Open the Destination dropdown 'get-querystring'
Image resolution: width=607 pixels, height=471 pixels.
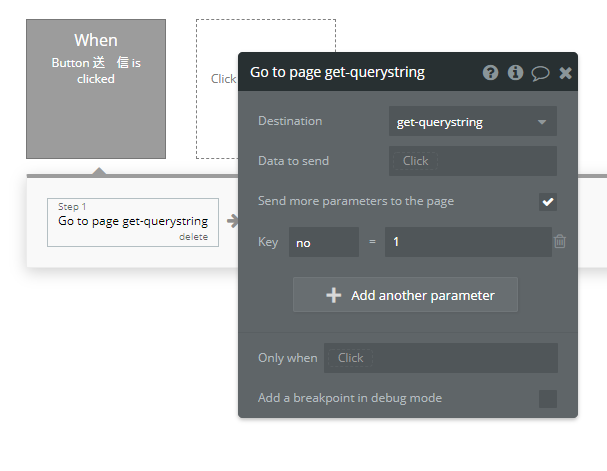coord(473,121)
